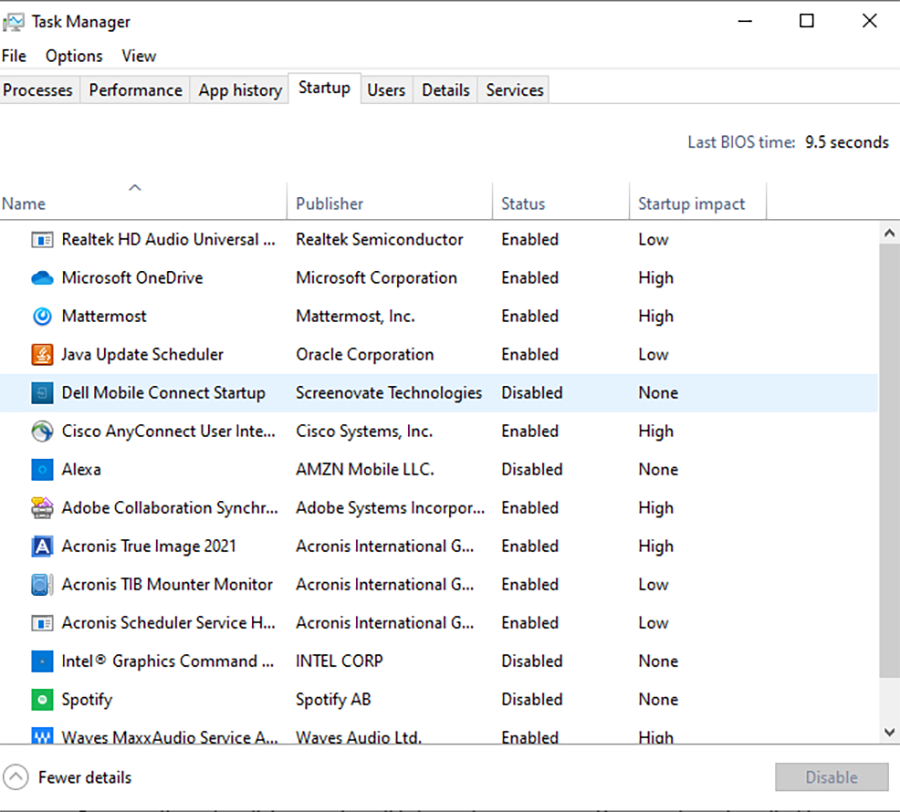
Task: Click the Microsoft OneDrive cloud icon
Action: [42, 278]
